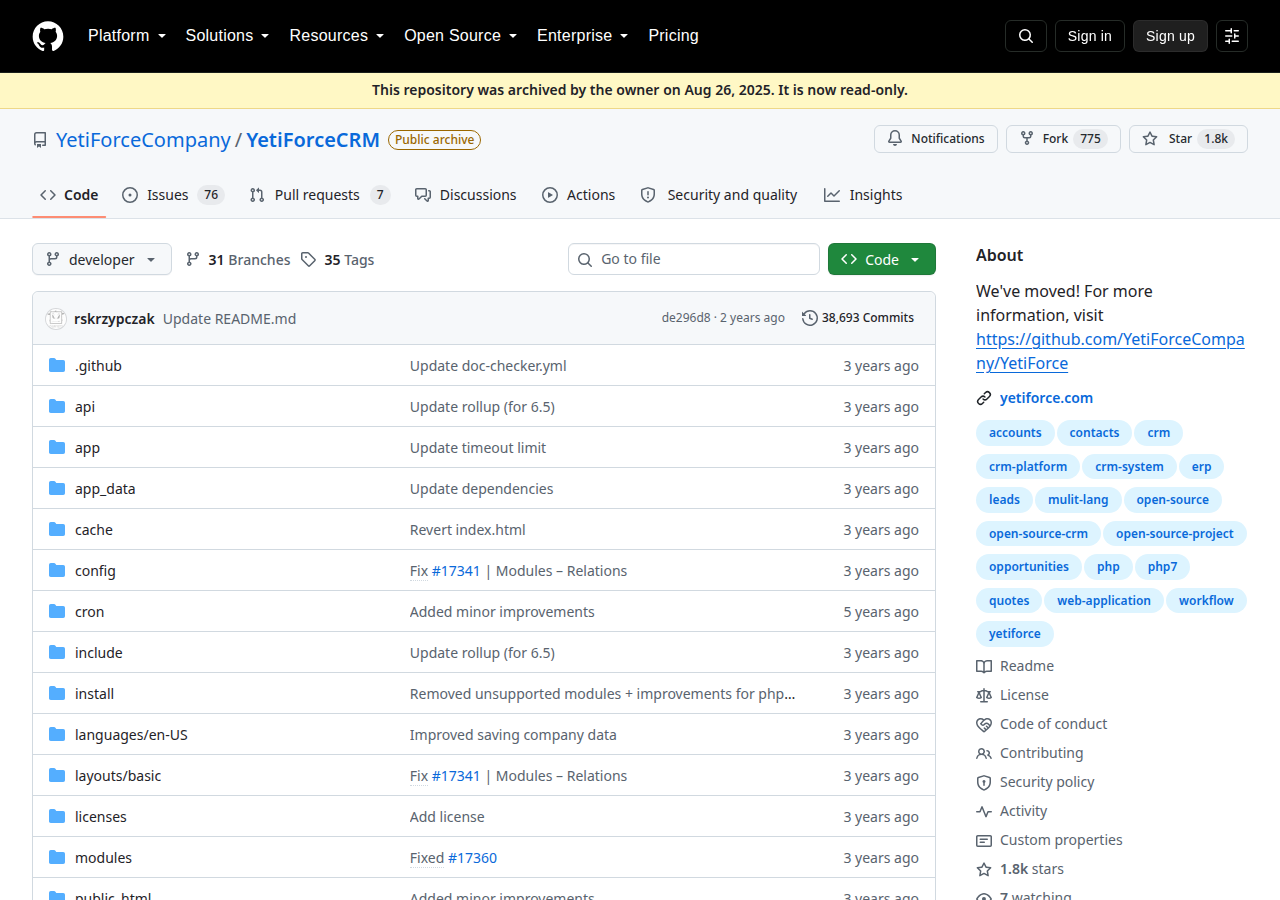
Task: Open the appearance settings icon button
Action: (x=1232, y=36)
